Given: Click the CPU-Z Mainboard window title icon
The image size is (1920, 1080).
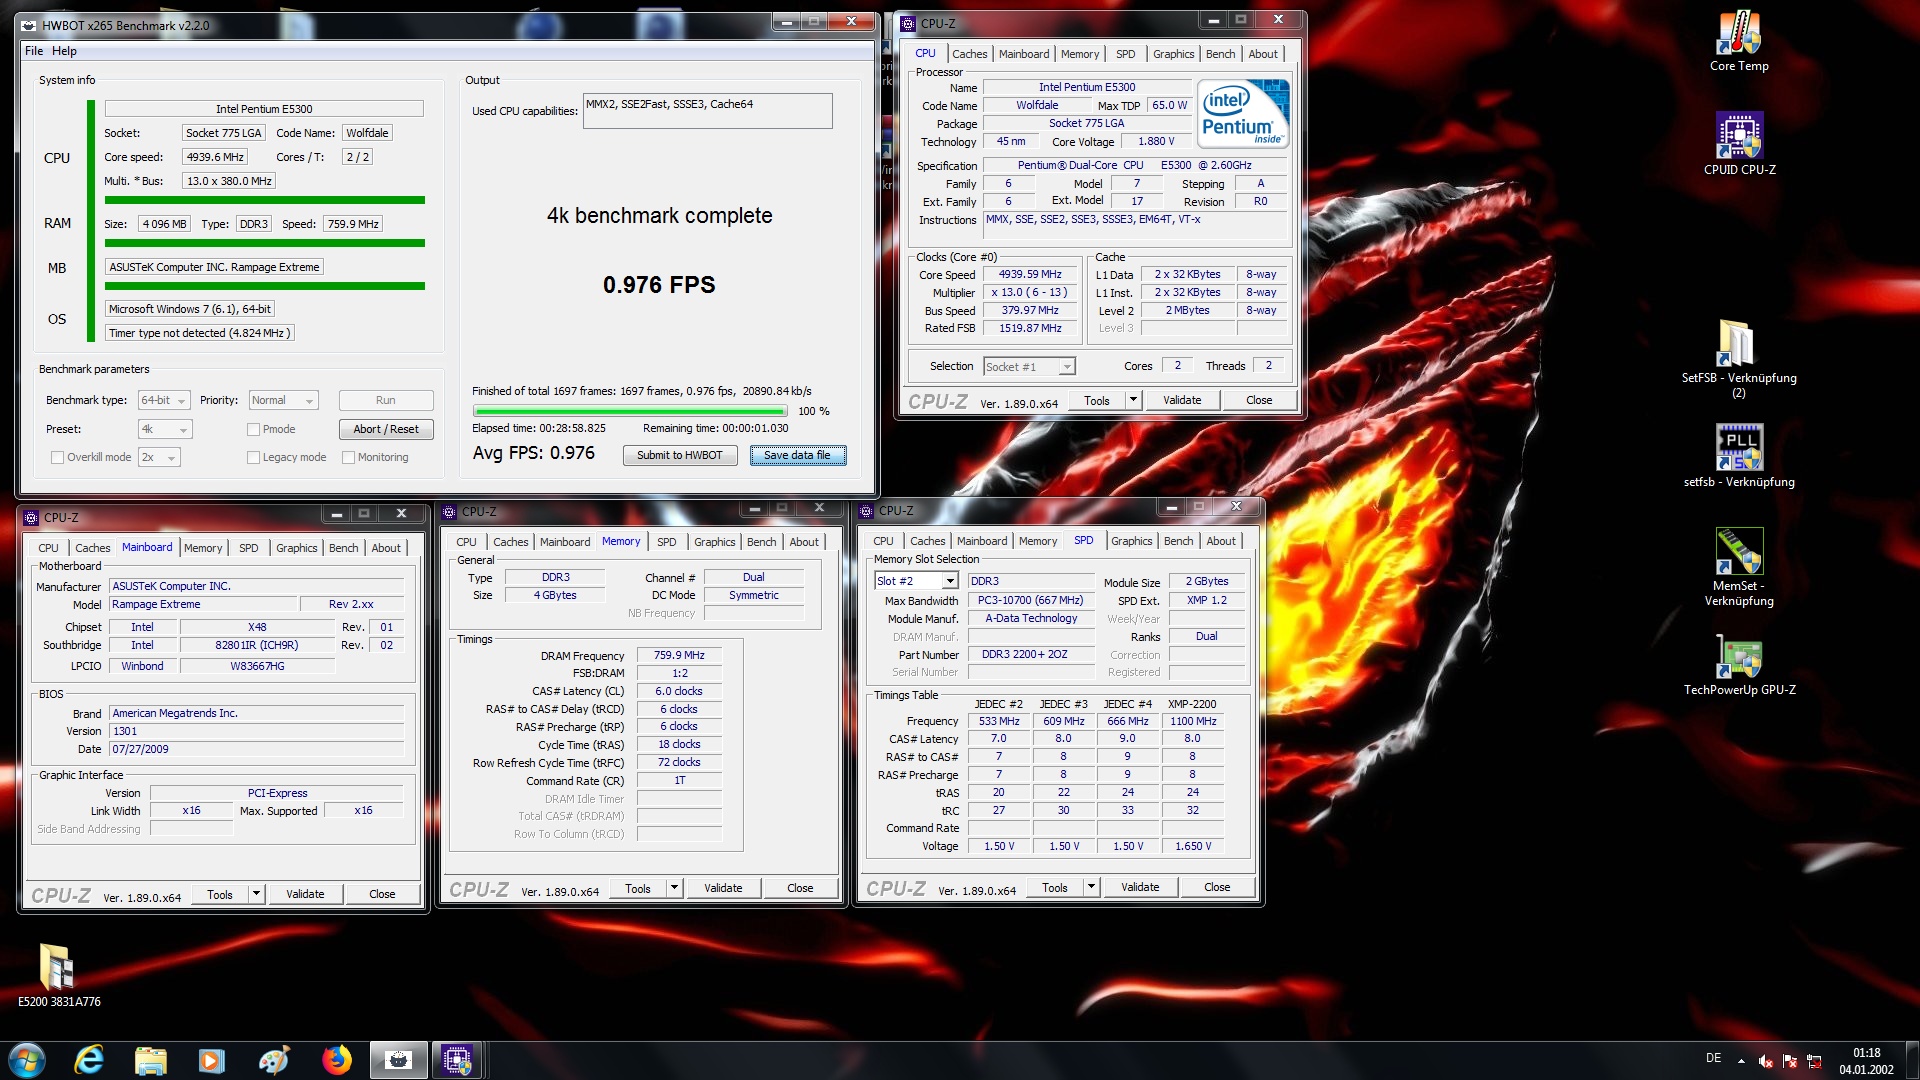Looking at the screenshot, I should [31, 517].
